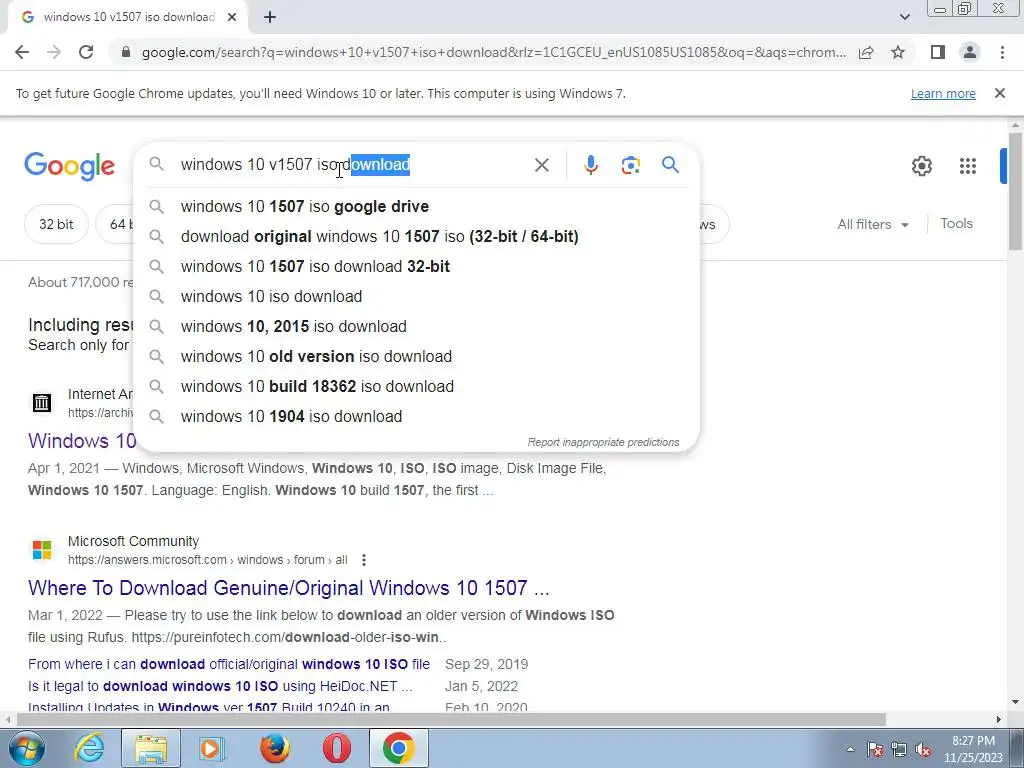This screenshot has height=768, width=1024.
Task: Click in the Google search input field
Action: point(353,165)
